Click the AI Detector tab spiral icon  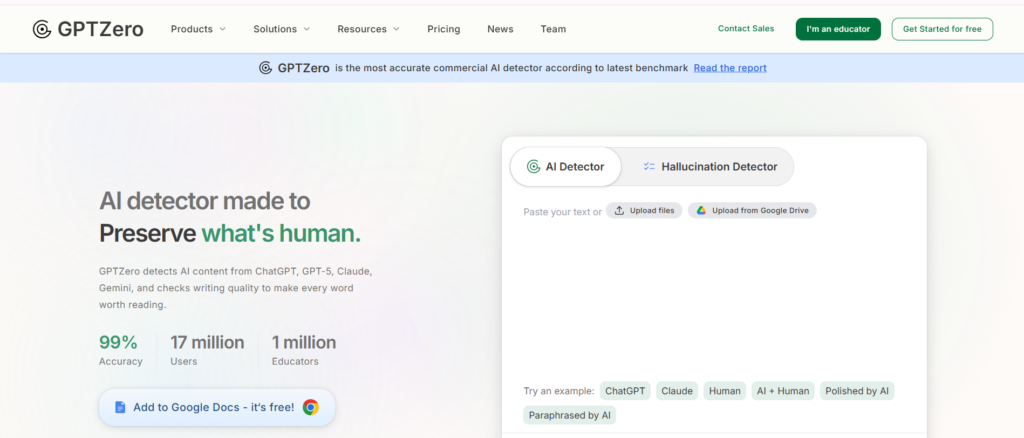(534, 166)
